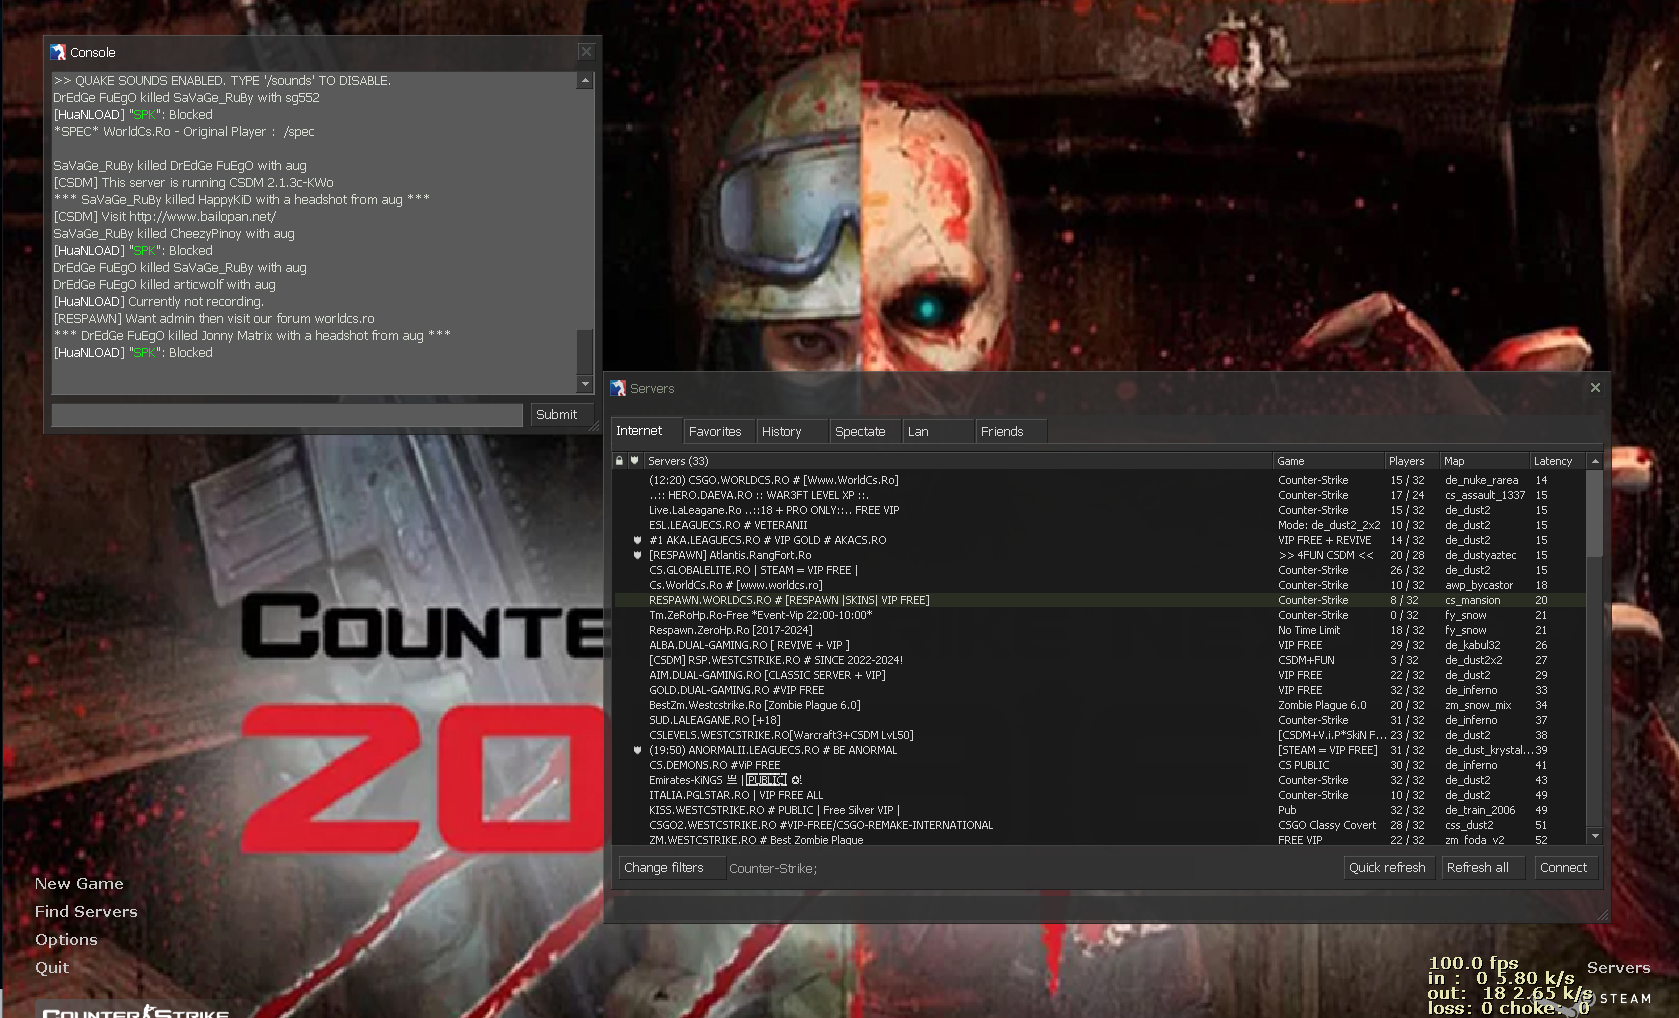Click the Counter-Strike icon in Console title

(x=59, y=52)
